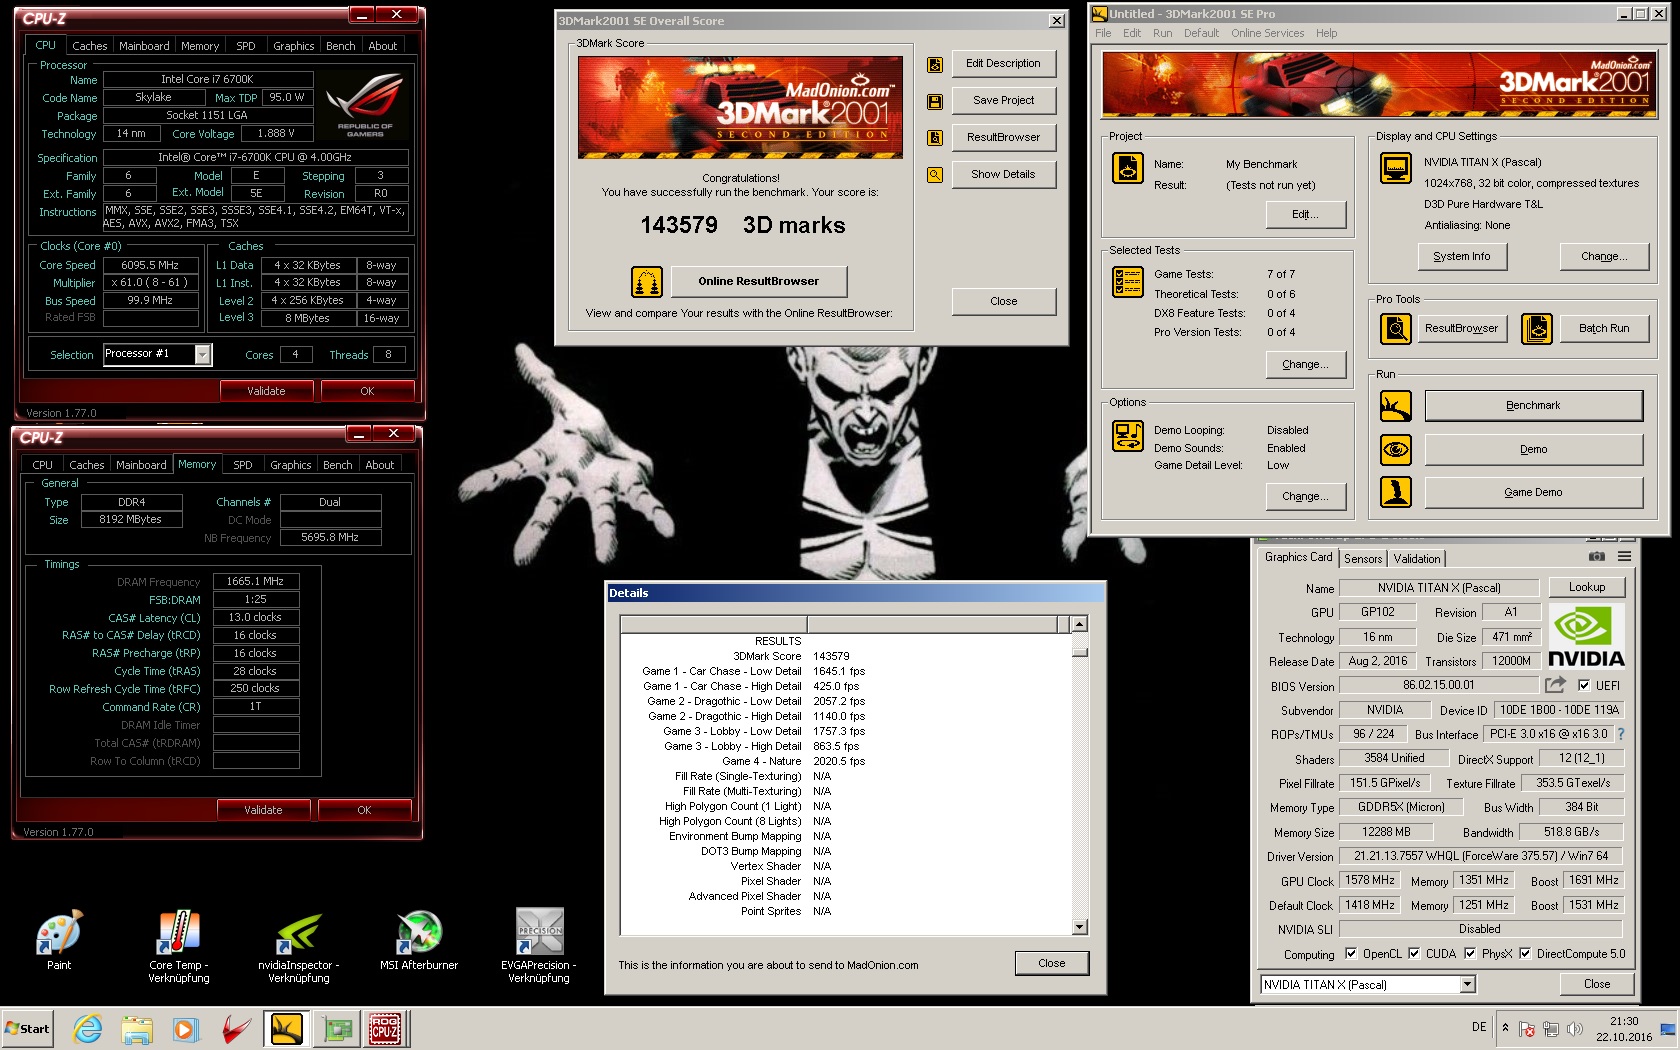Open the NVIDIA TITAN X GPU selection dropdown

[1467, 985]
